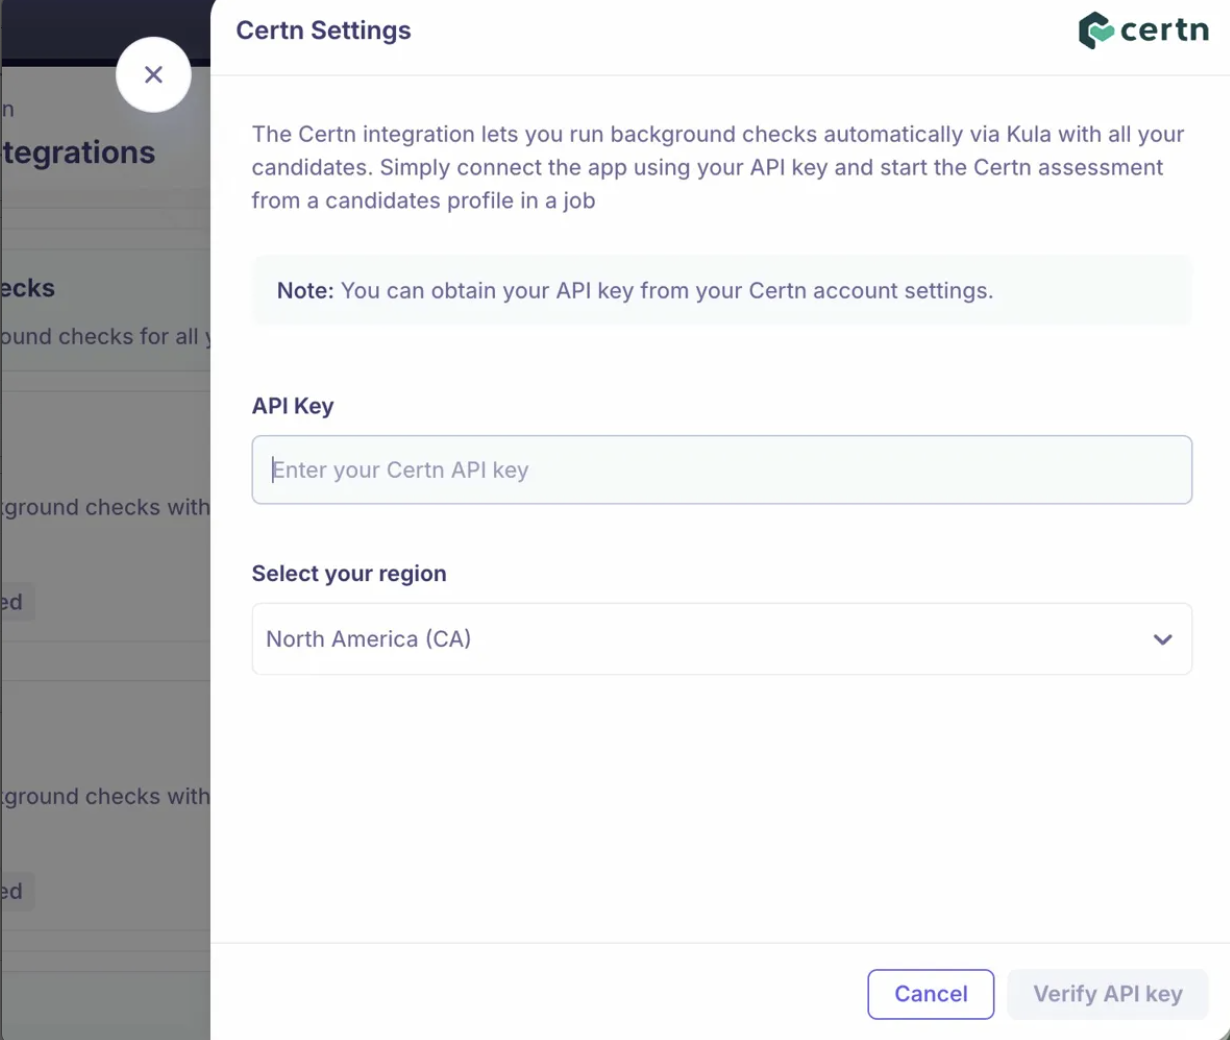Click the Integrations heading behind the panel
This screenshot has height=1040, width=1230.
(80, 153)
